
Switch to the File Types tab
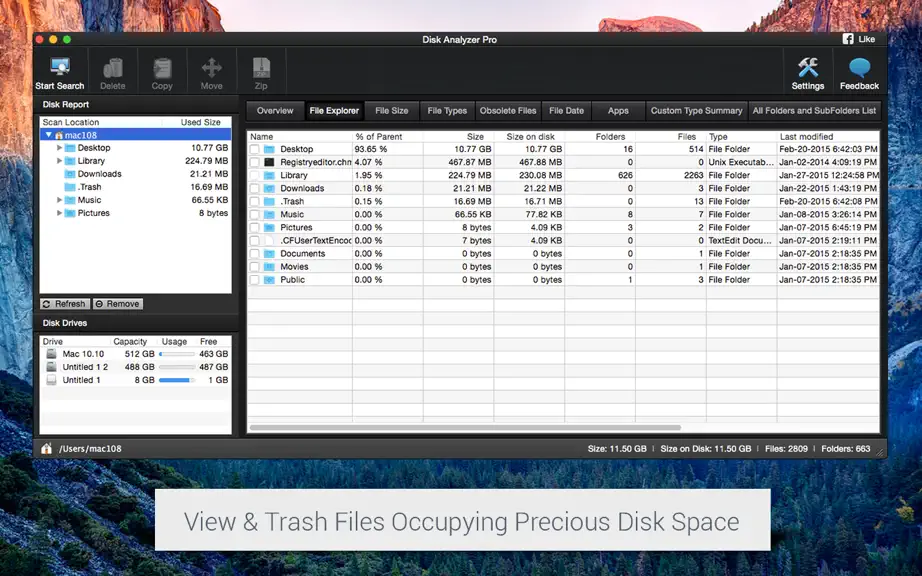point(447,110)
